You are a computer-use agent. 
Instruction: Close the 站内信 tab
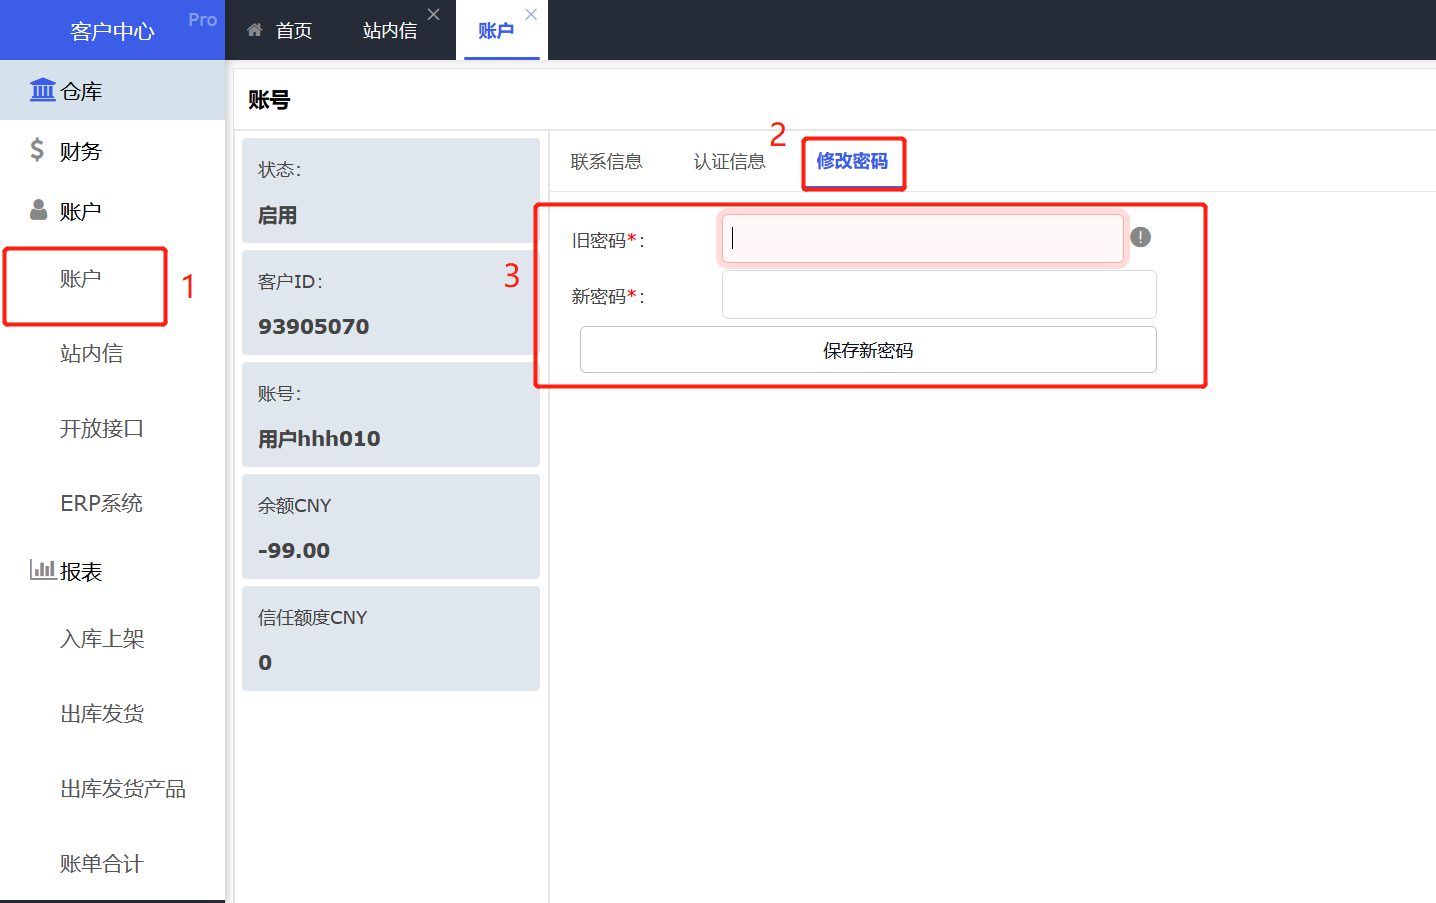(433, 14)
